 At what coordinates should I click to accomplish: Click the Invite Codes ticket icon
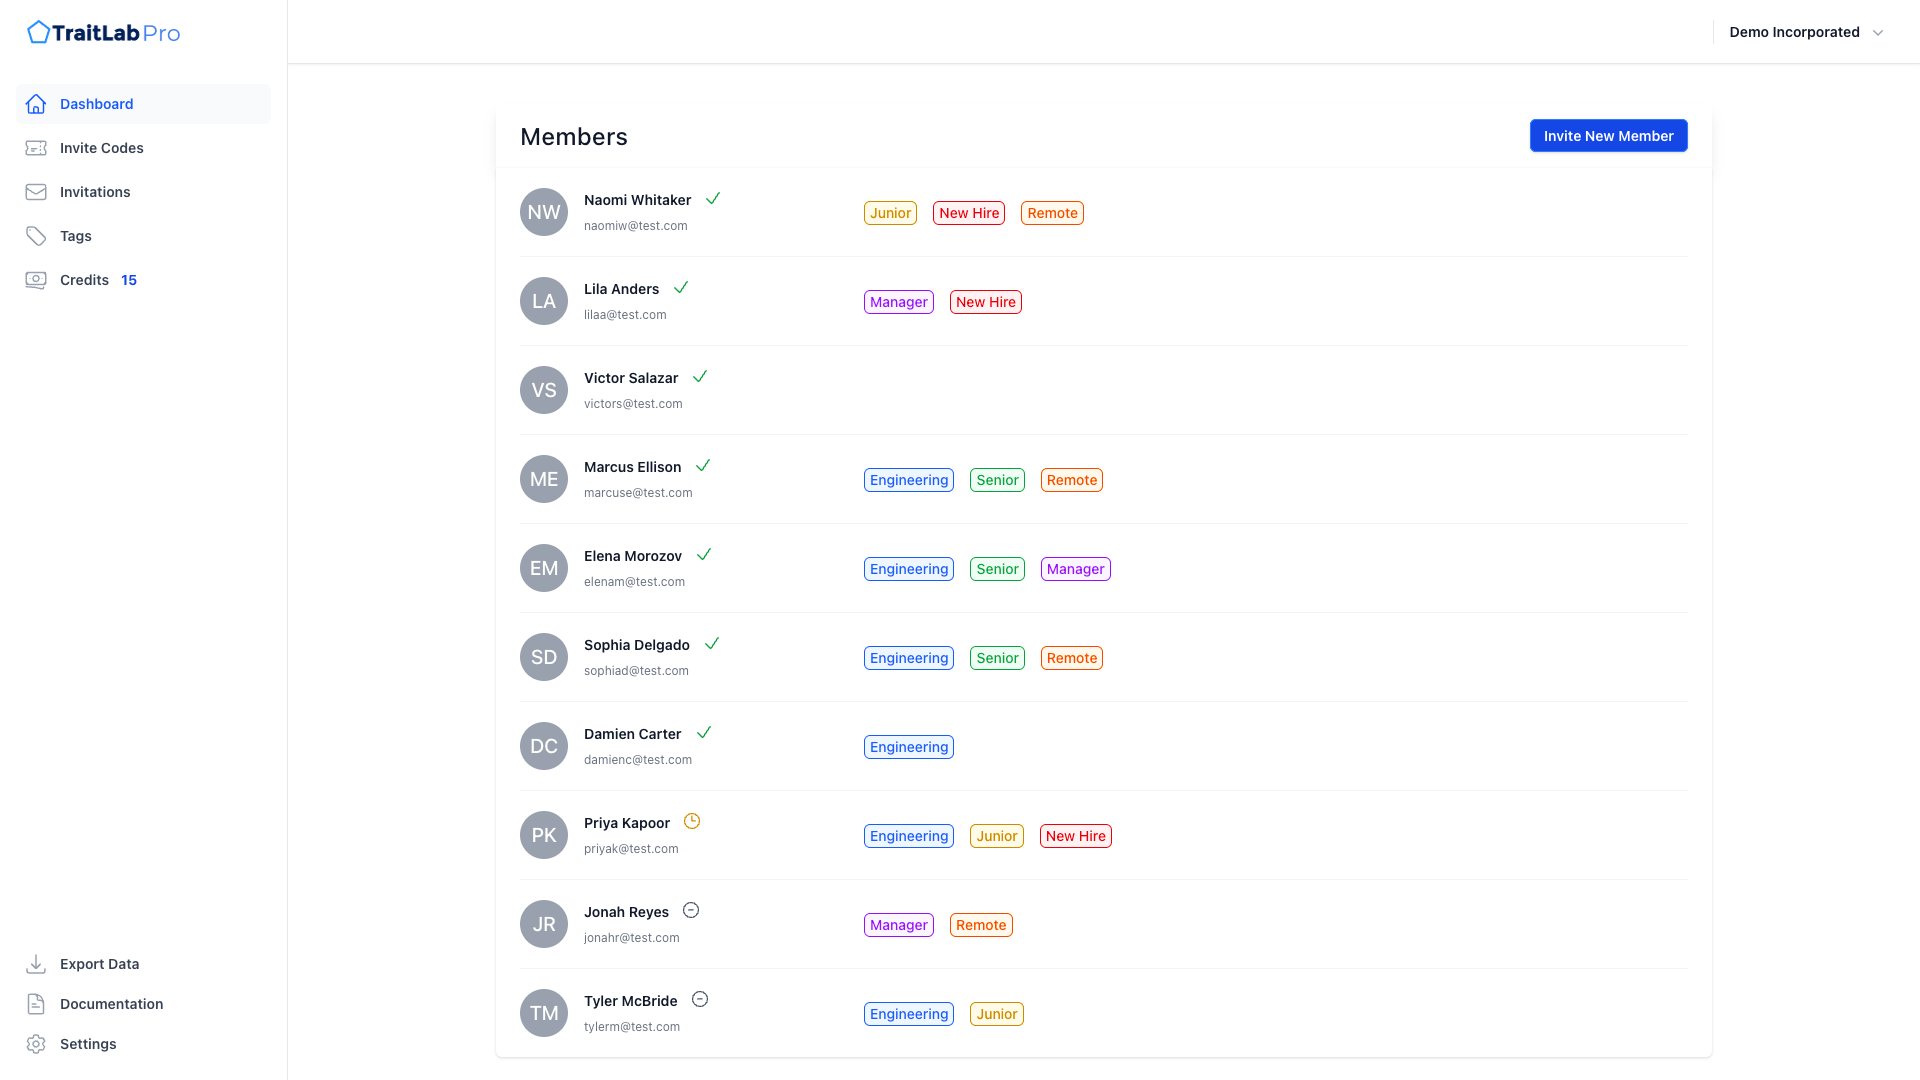(x=36, y=148)
